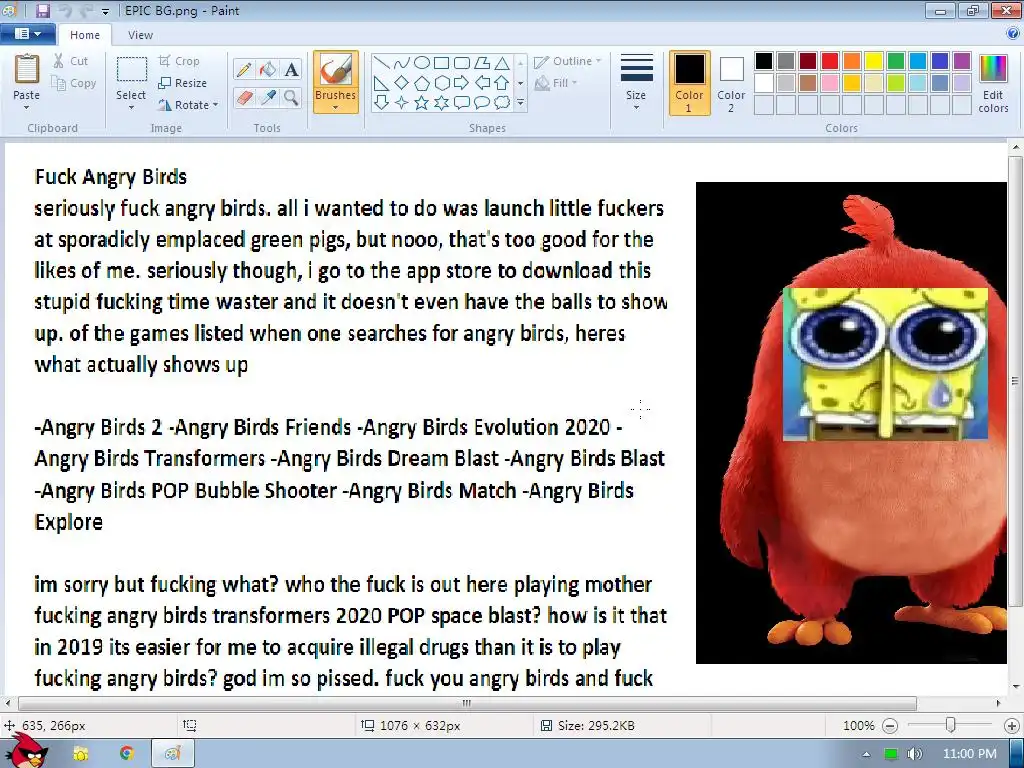The image size is (1024, 768).
Task: Click the 11:00 PM taskbar clock
Action: [x=970, y=754]
